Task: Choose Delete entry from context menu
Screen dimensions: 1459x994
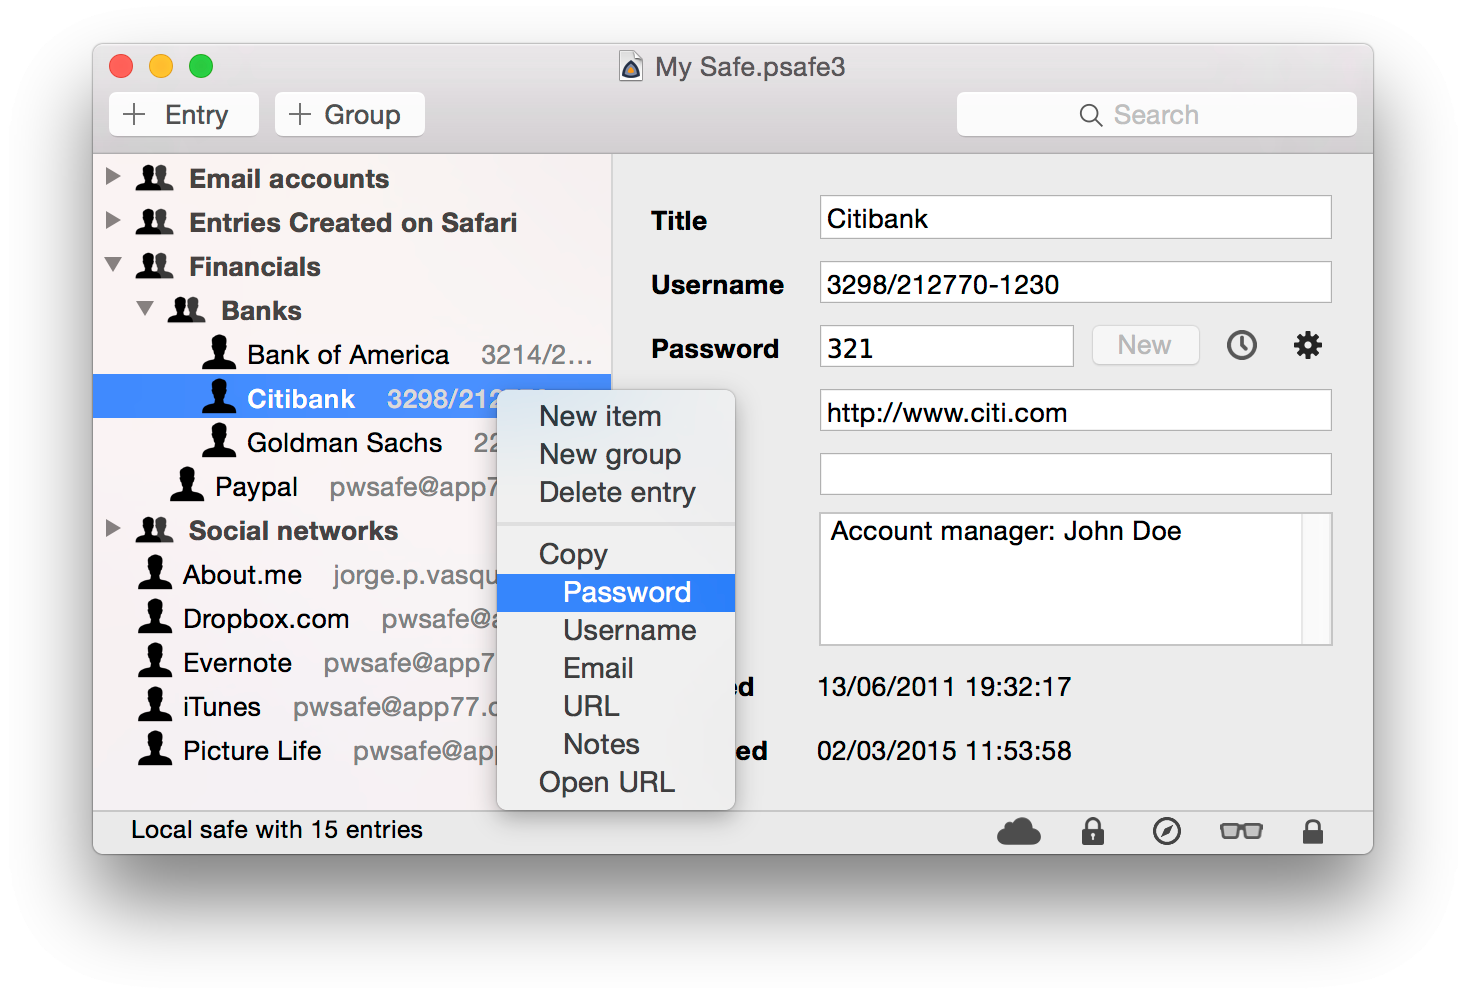Action: click(x=616, y=492)
